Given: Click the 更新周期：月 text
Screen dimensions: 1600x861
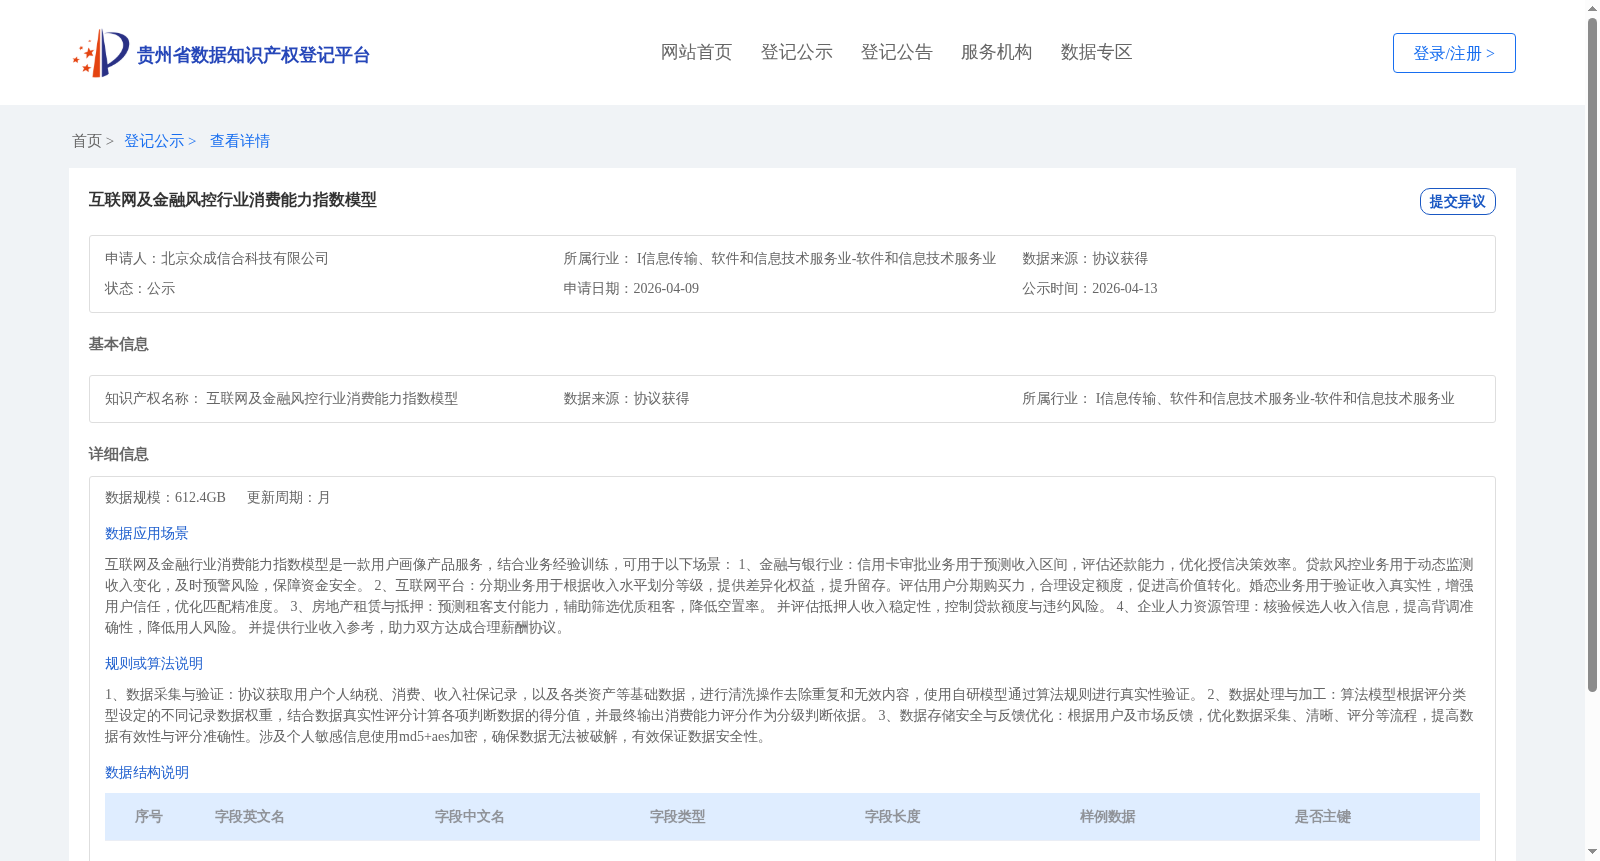Looking at the screenshot, I should [289, 498].
